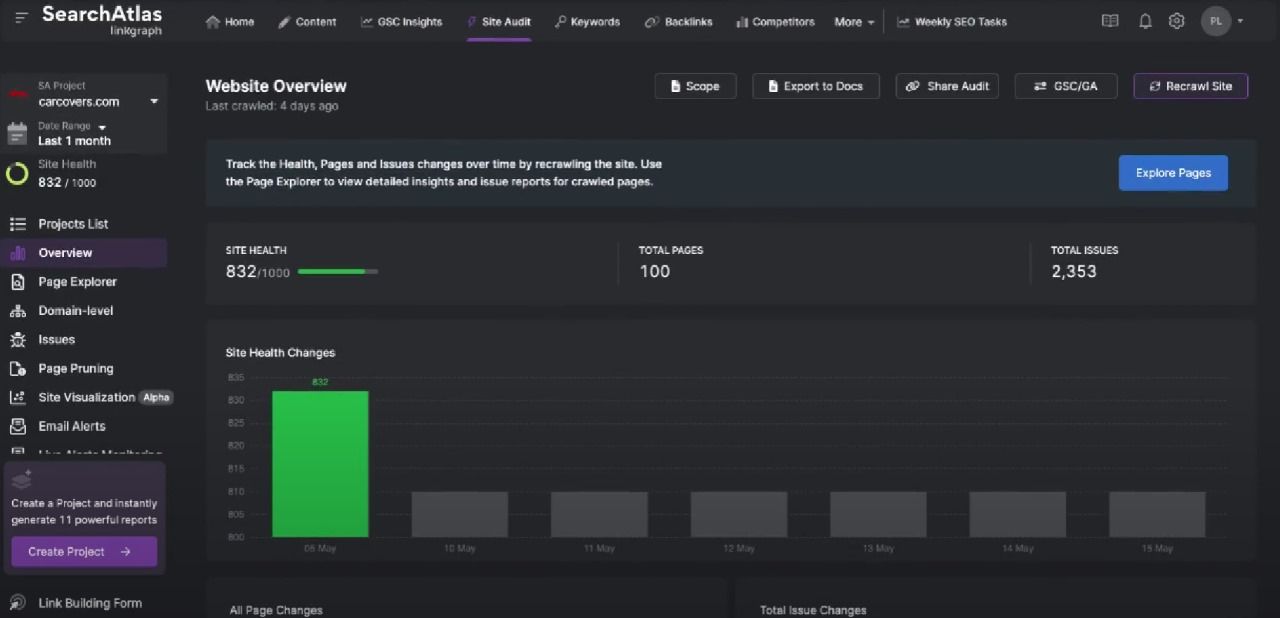The height and width of the screenshot is (618, 1280).
Task: Open the Content tab
Action: click(x=307, y=22)
